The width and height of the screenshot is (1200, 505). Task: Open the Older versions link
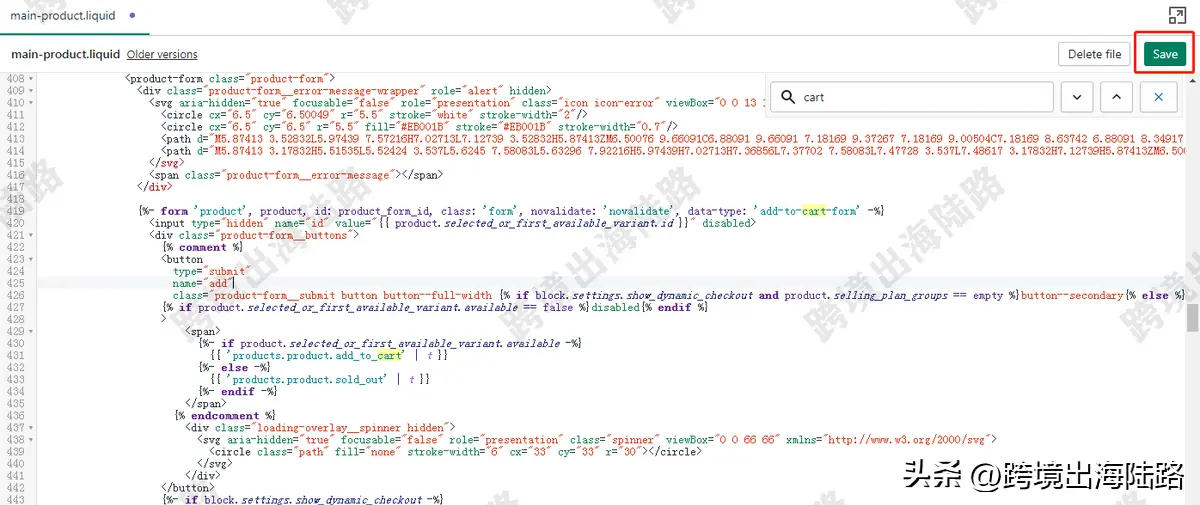(162, 54)
